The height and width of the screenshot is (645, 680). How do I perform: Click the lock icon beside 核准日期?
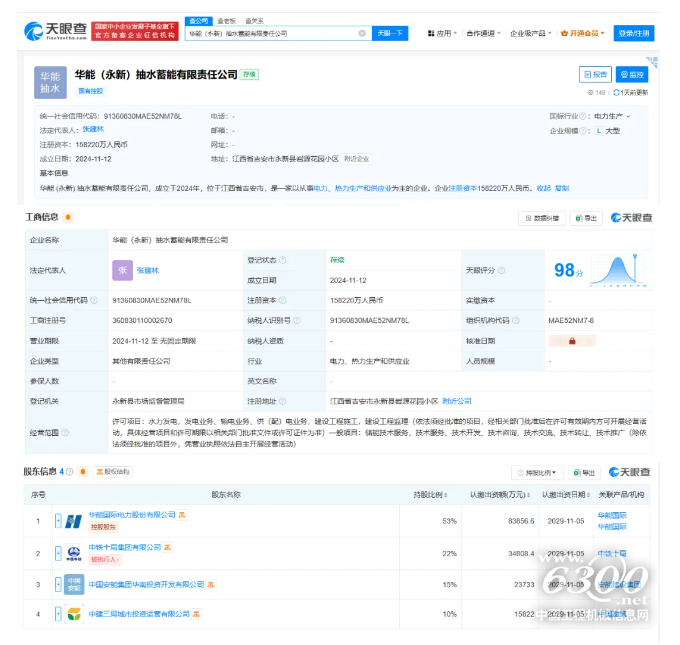click(573, 341)
